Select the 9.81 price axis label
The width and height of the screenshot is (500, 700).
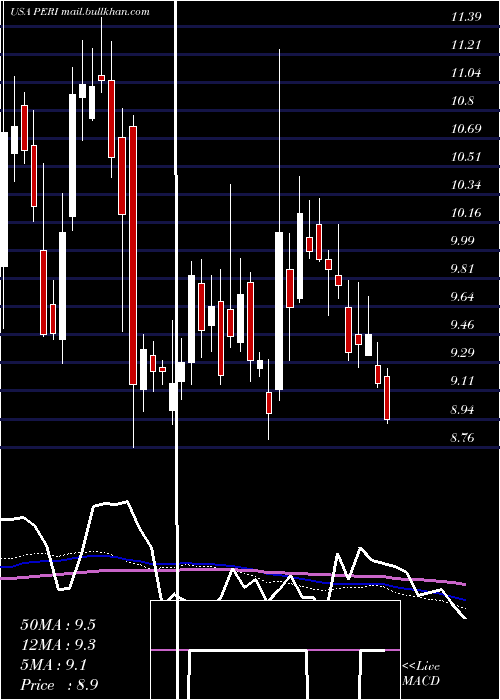463,269
